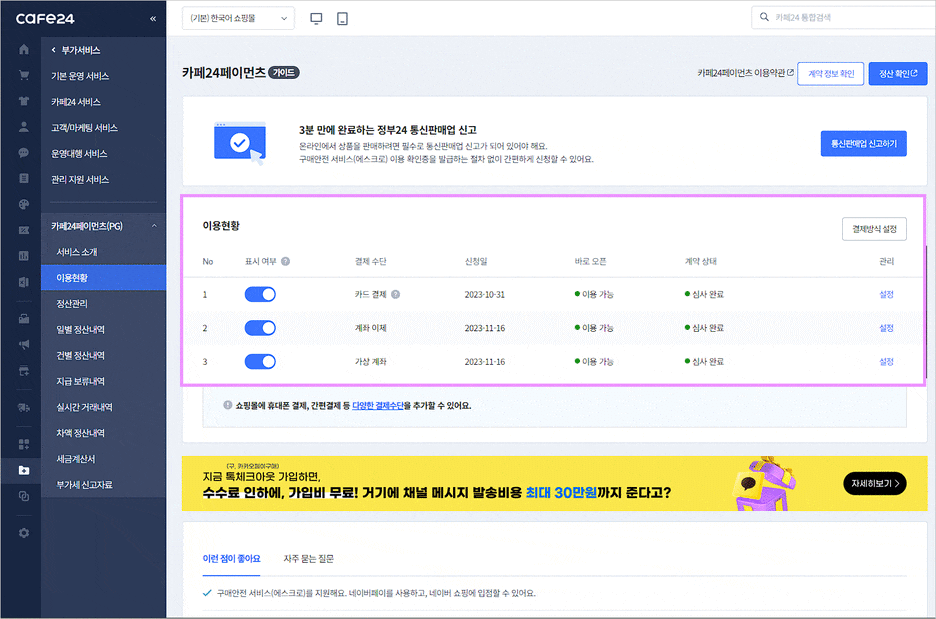Collapse the 카페24페이먼츠(PG) menu section
This screenshot has width=936, height=619.
click(154, 226)
